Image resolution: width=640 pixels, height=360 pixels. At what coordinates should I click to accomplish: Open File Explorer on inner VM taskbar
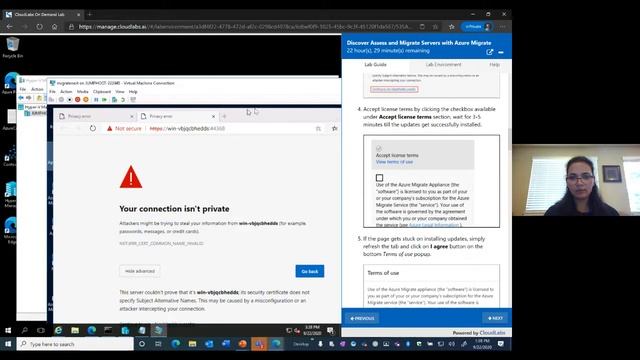point(75,330)
